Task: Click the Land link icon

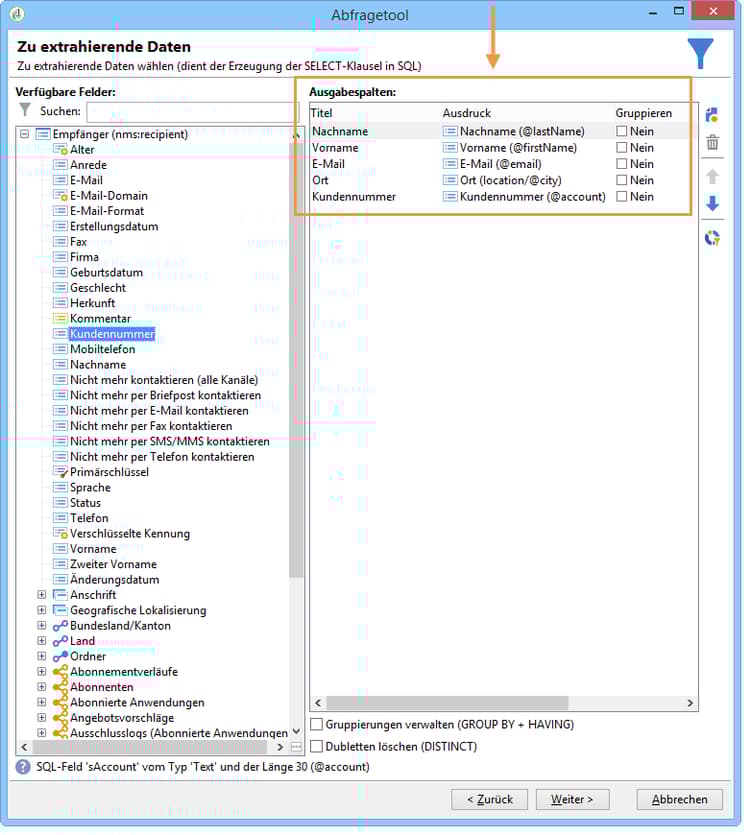Action: tap(60, 641)
